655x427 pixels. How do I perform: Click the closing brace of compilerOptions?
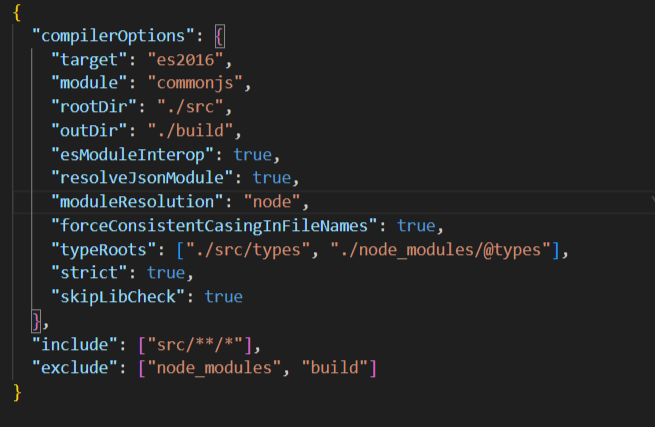tap(36, 321)
